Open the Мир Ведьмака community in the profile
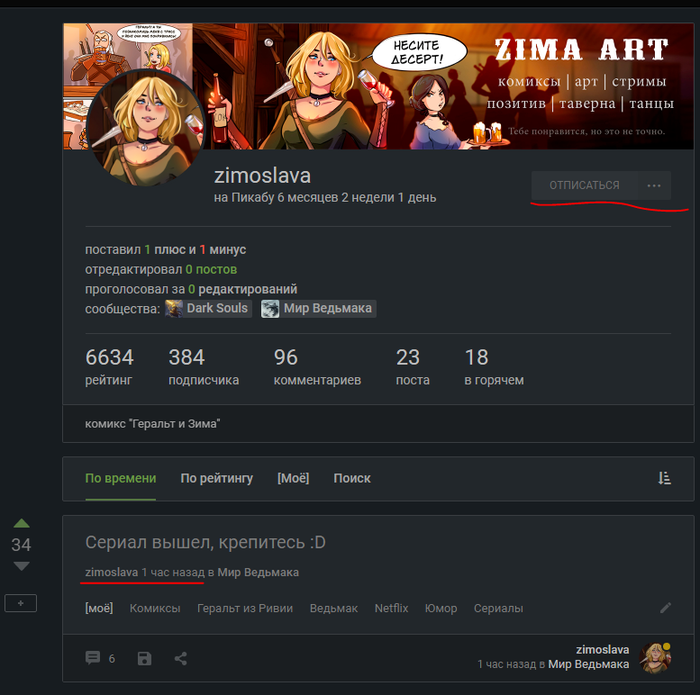The height and width of the screenshot is (695, 700). 318,308
